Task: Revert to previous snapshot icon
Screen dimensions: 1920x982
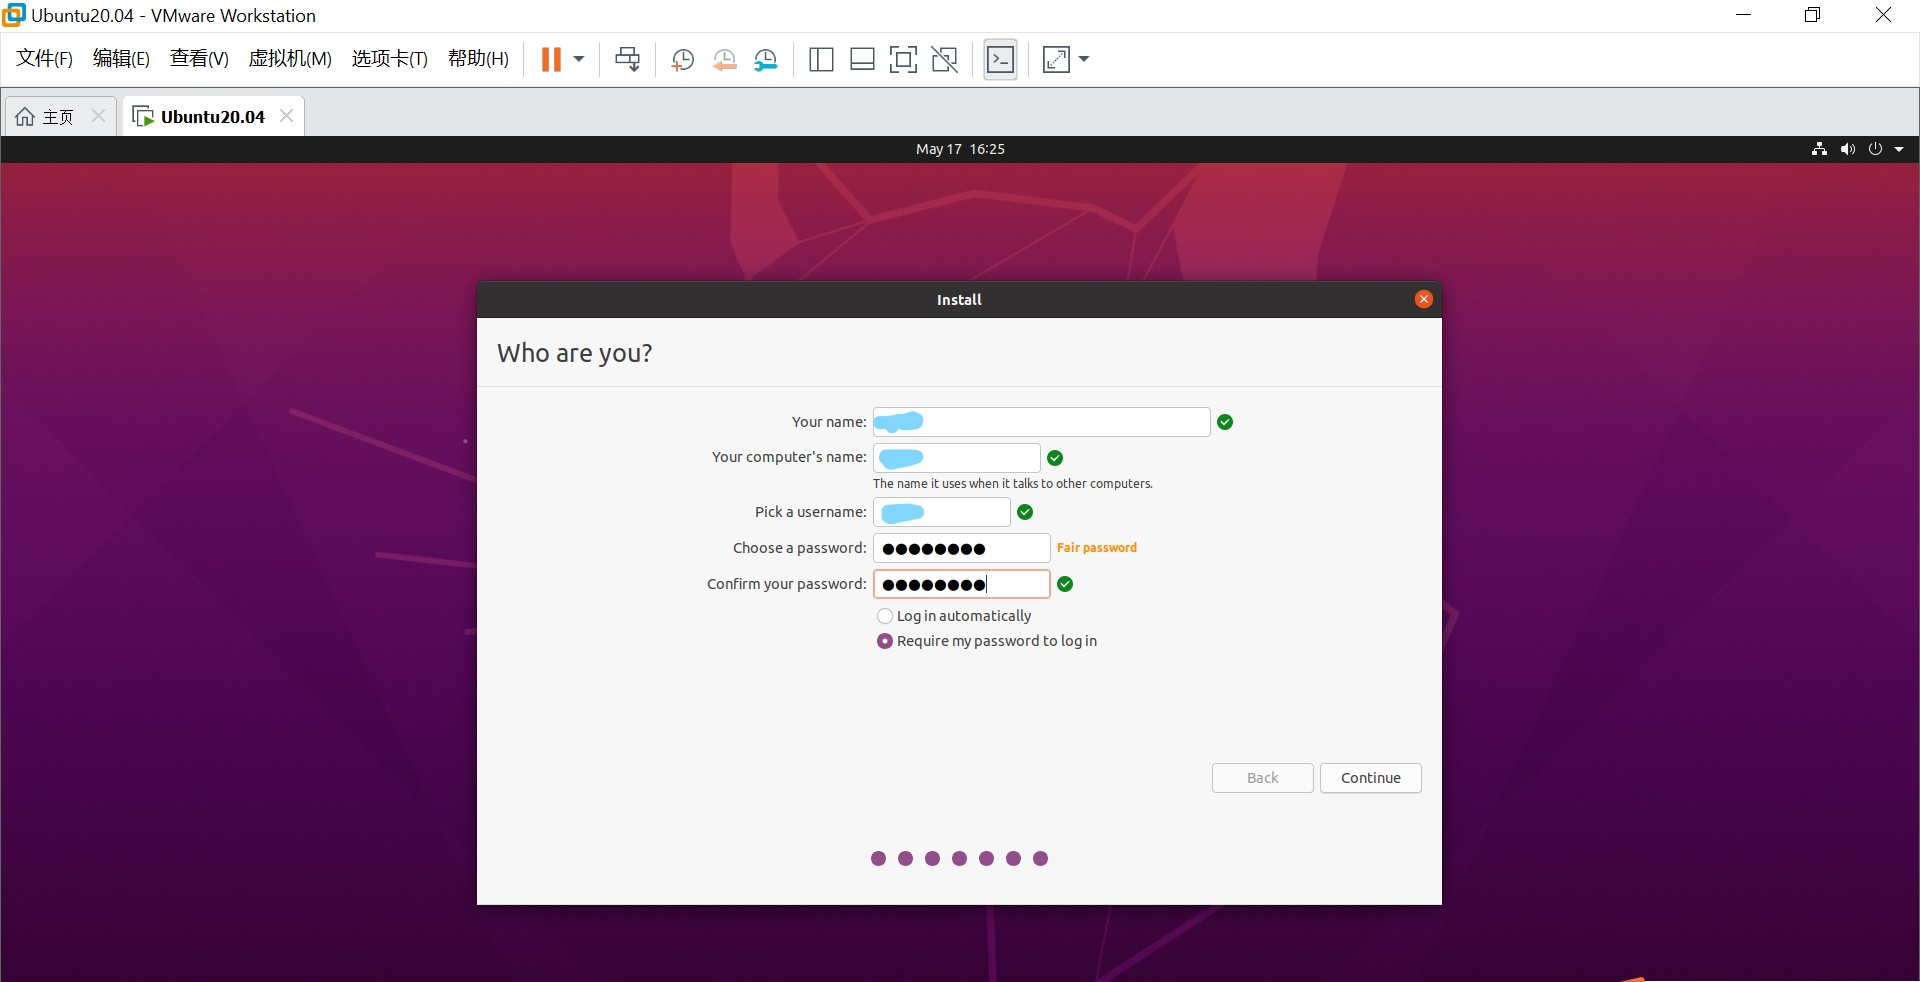Action: tap(725, 60)
